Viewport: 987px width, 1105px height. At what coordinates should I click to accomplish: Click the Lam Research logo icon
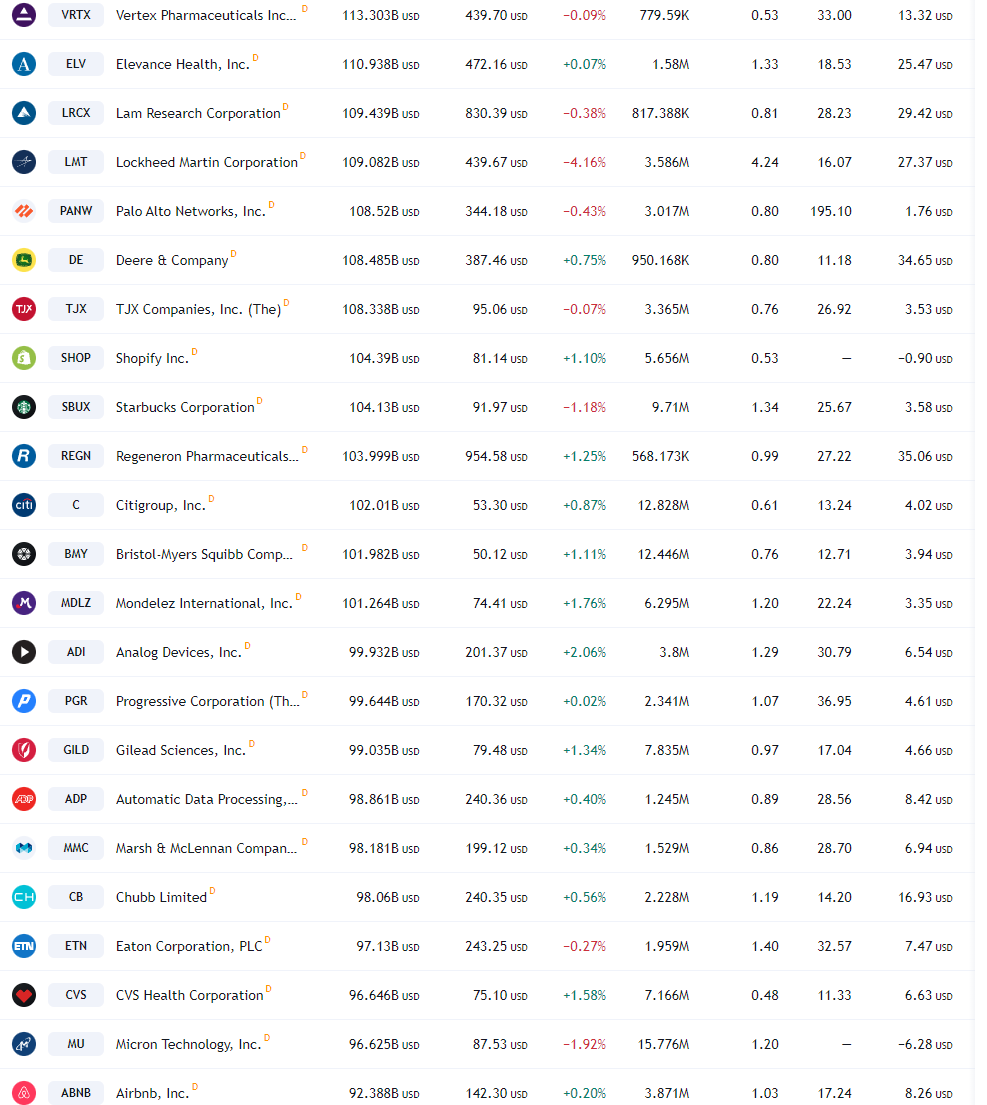click(x=24, y=113)
